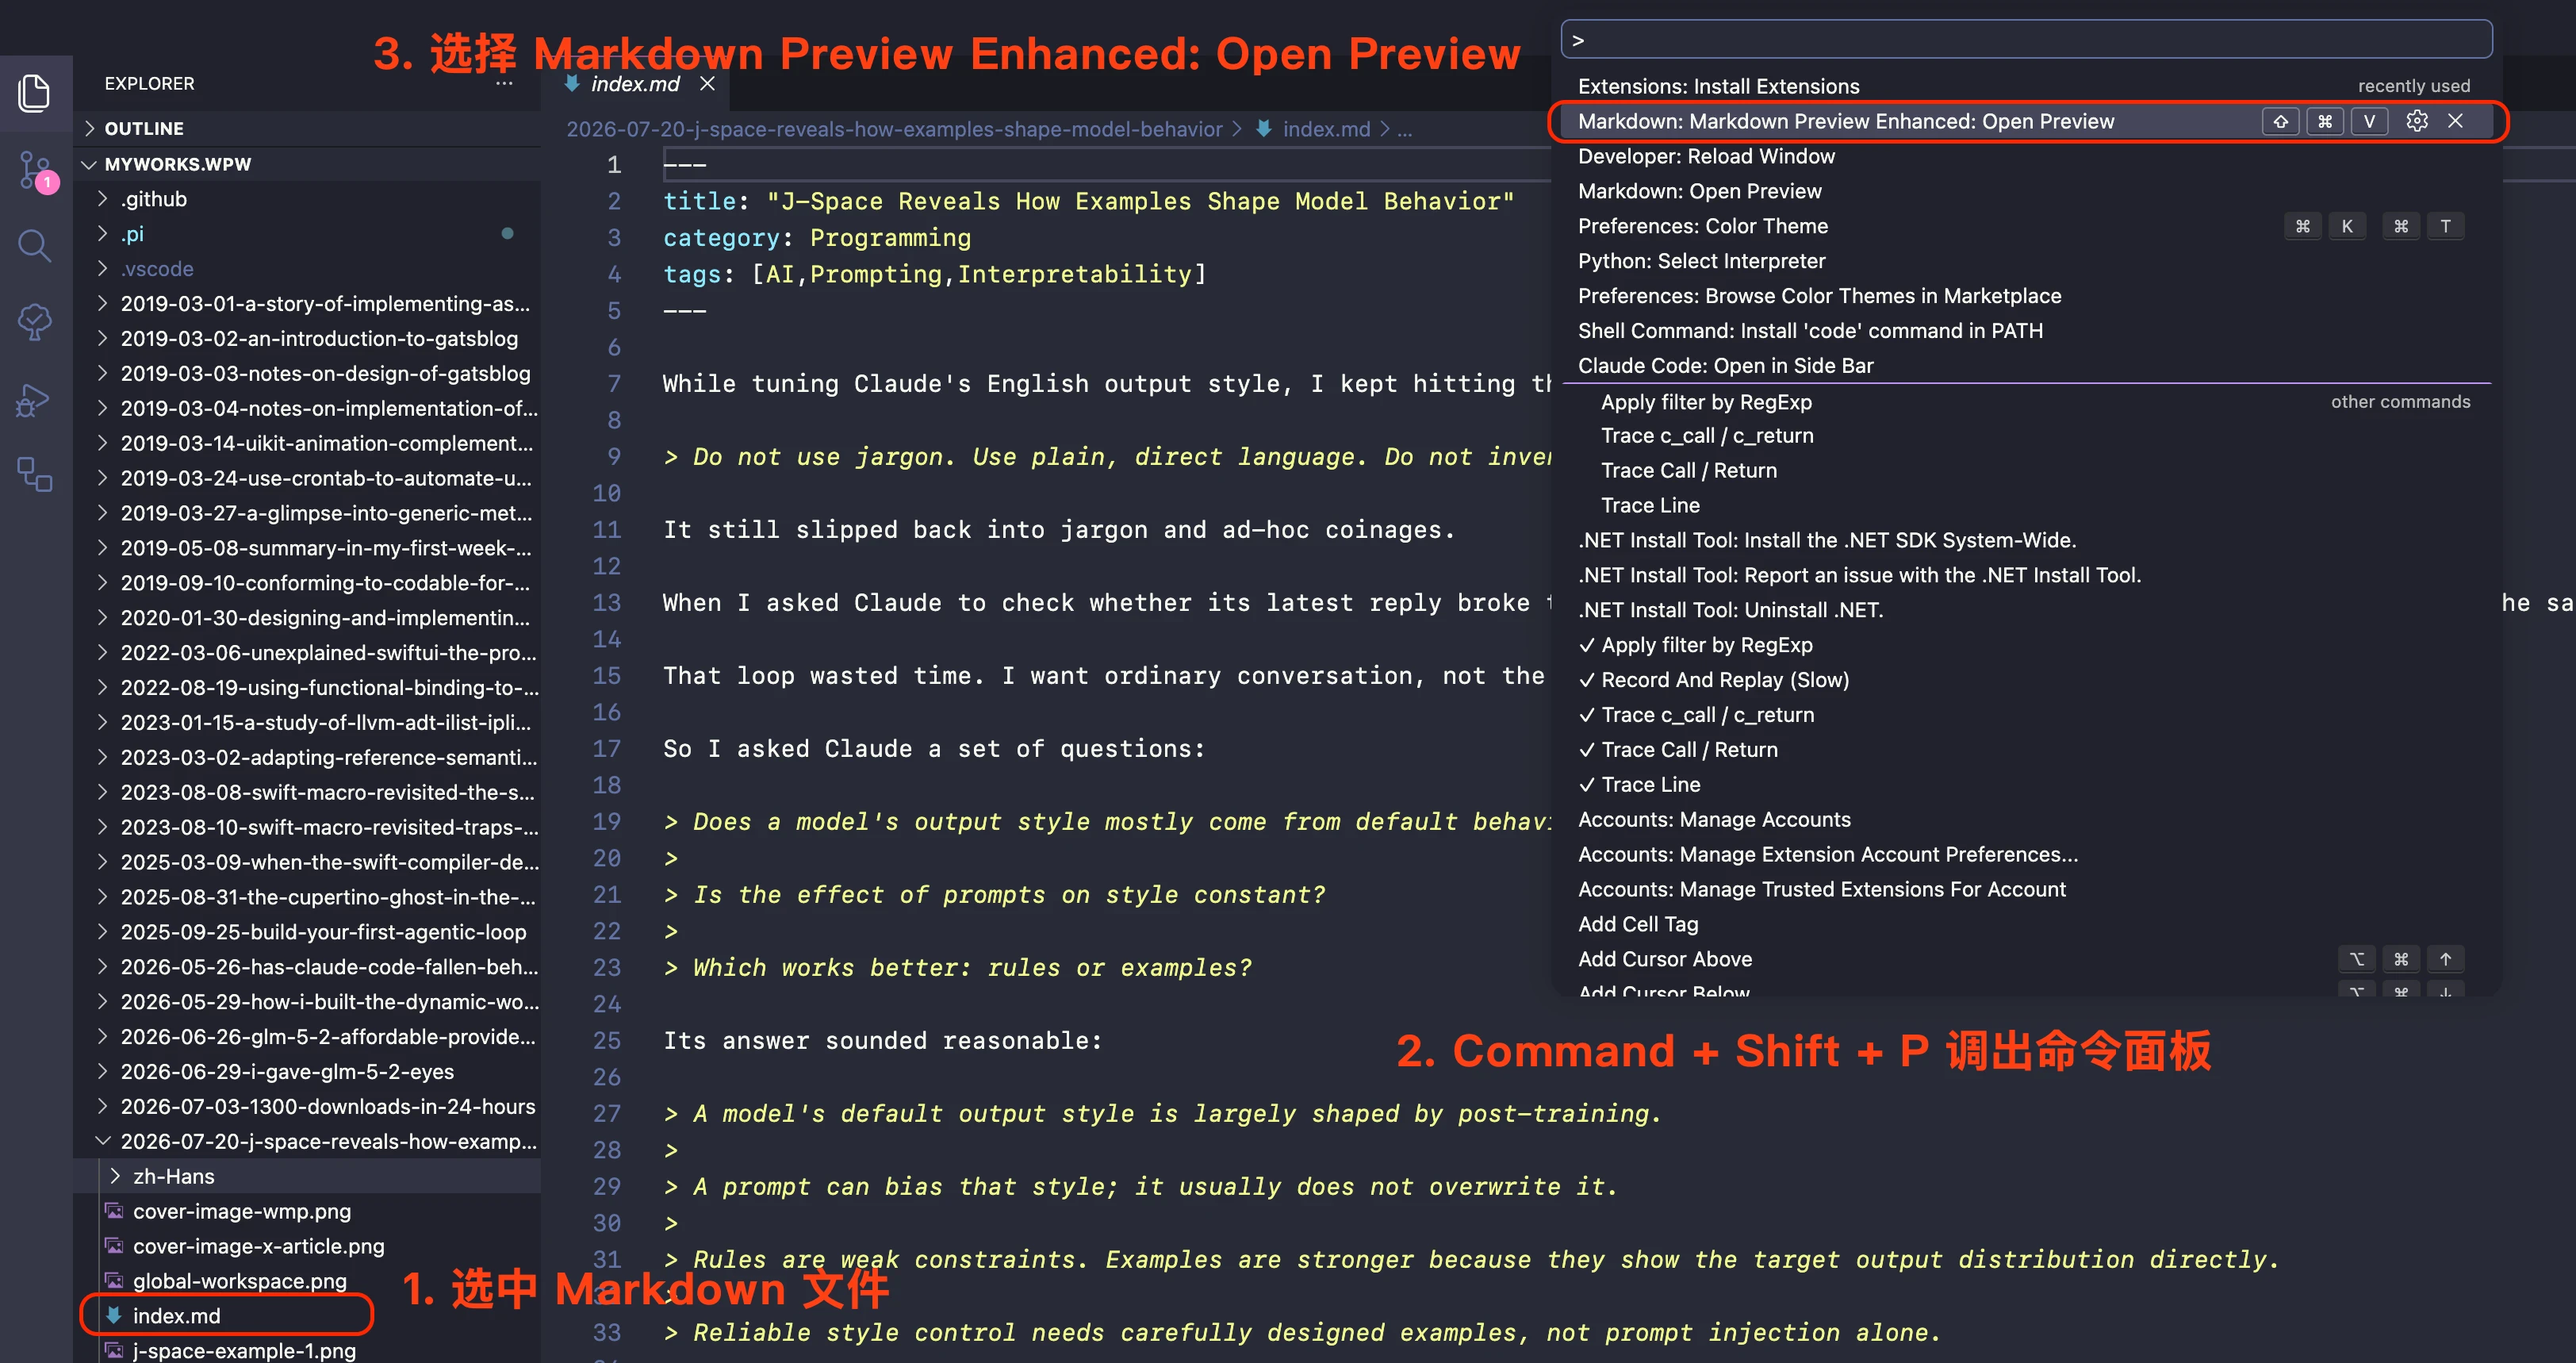Expand the .vscode folder
The image size is (2576, 1363).
tap(102, 269)
